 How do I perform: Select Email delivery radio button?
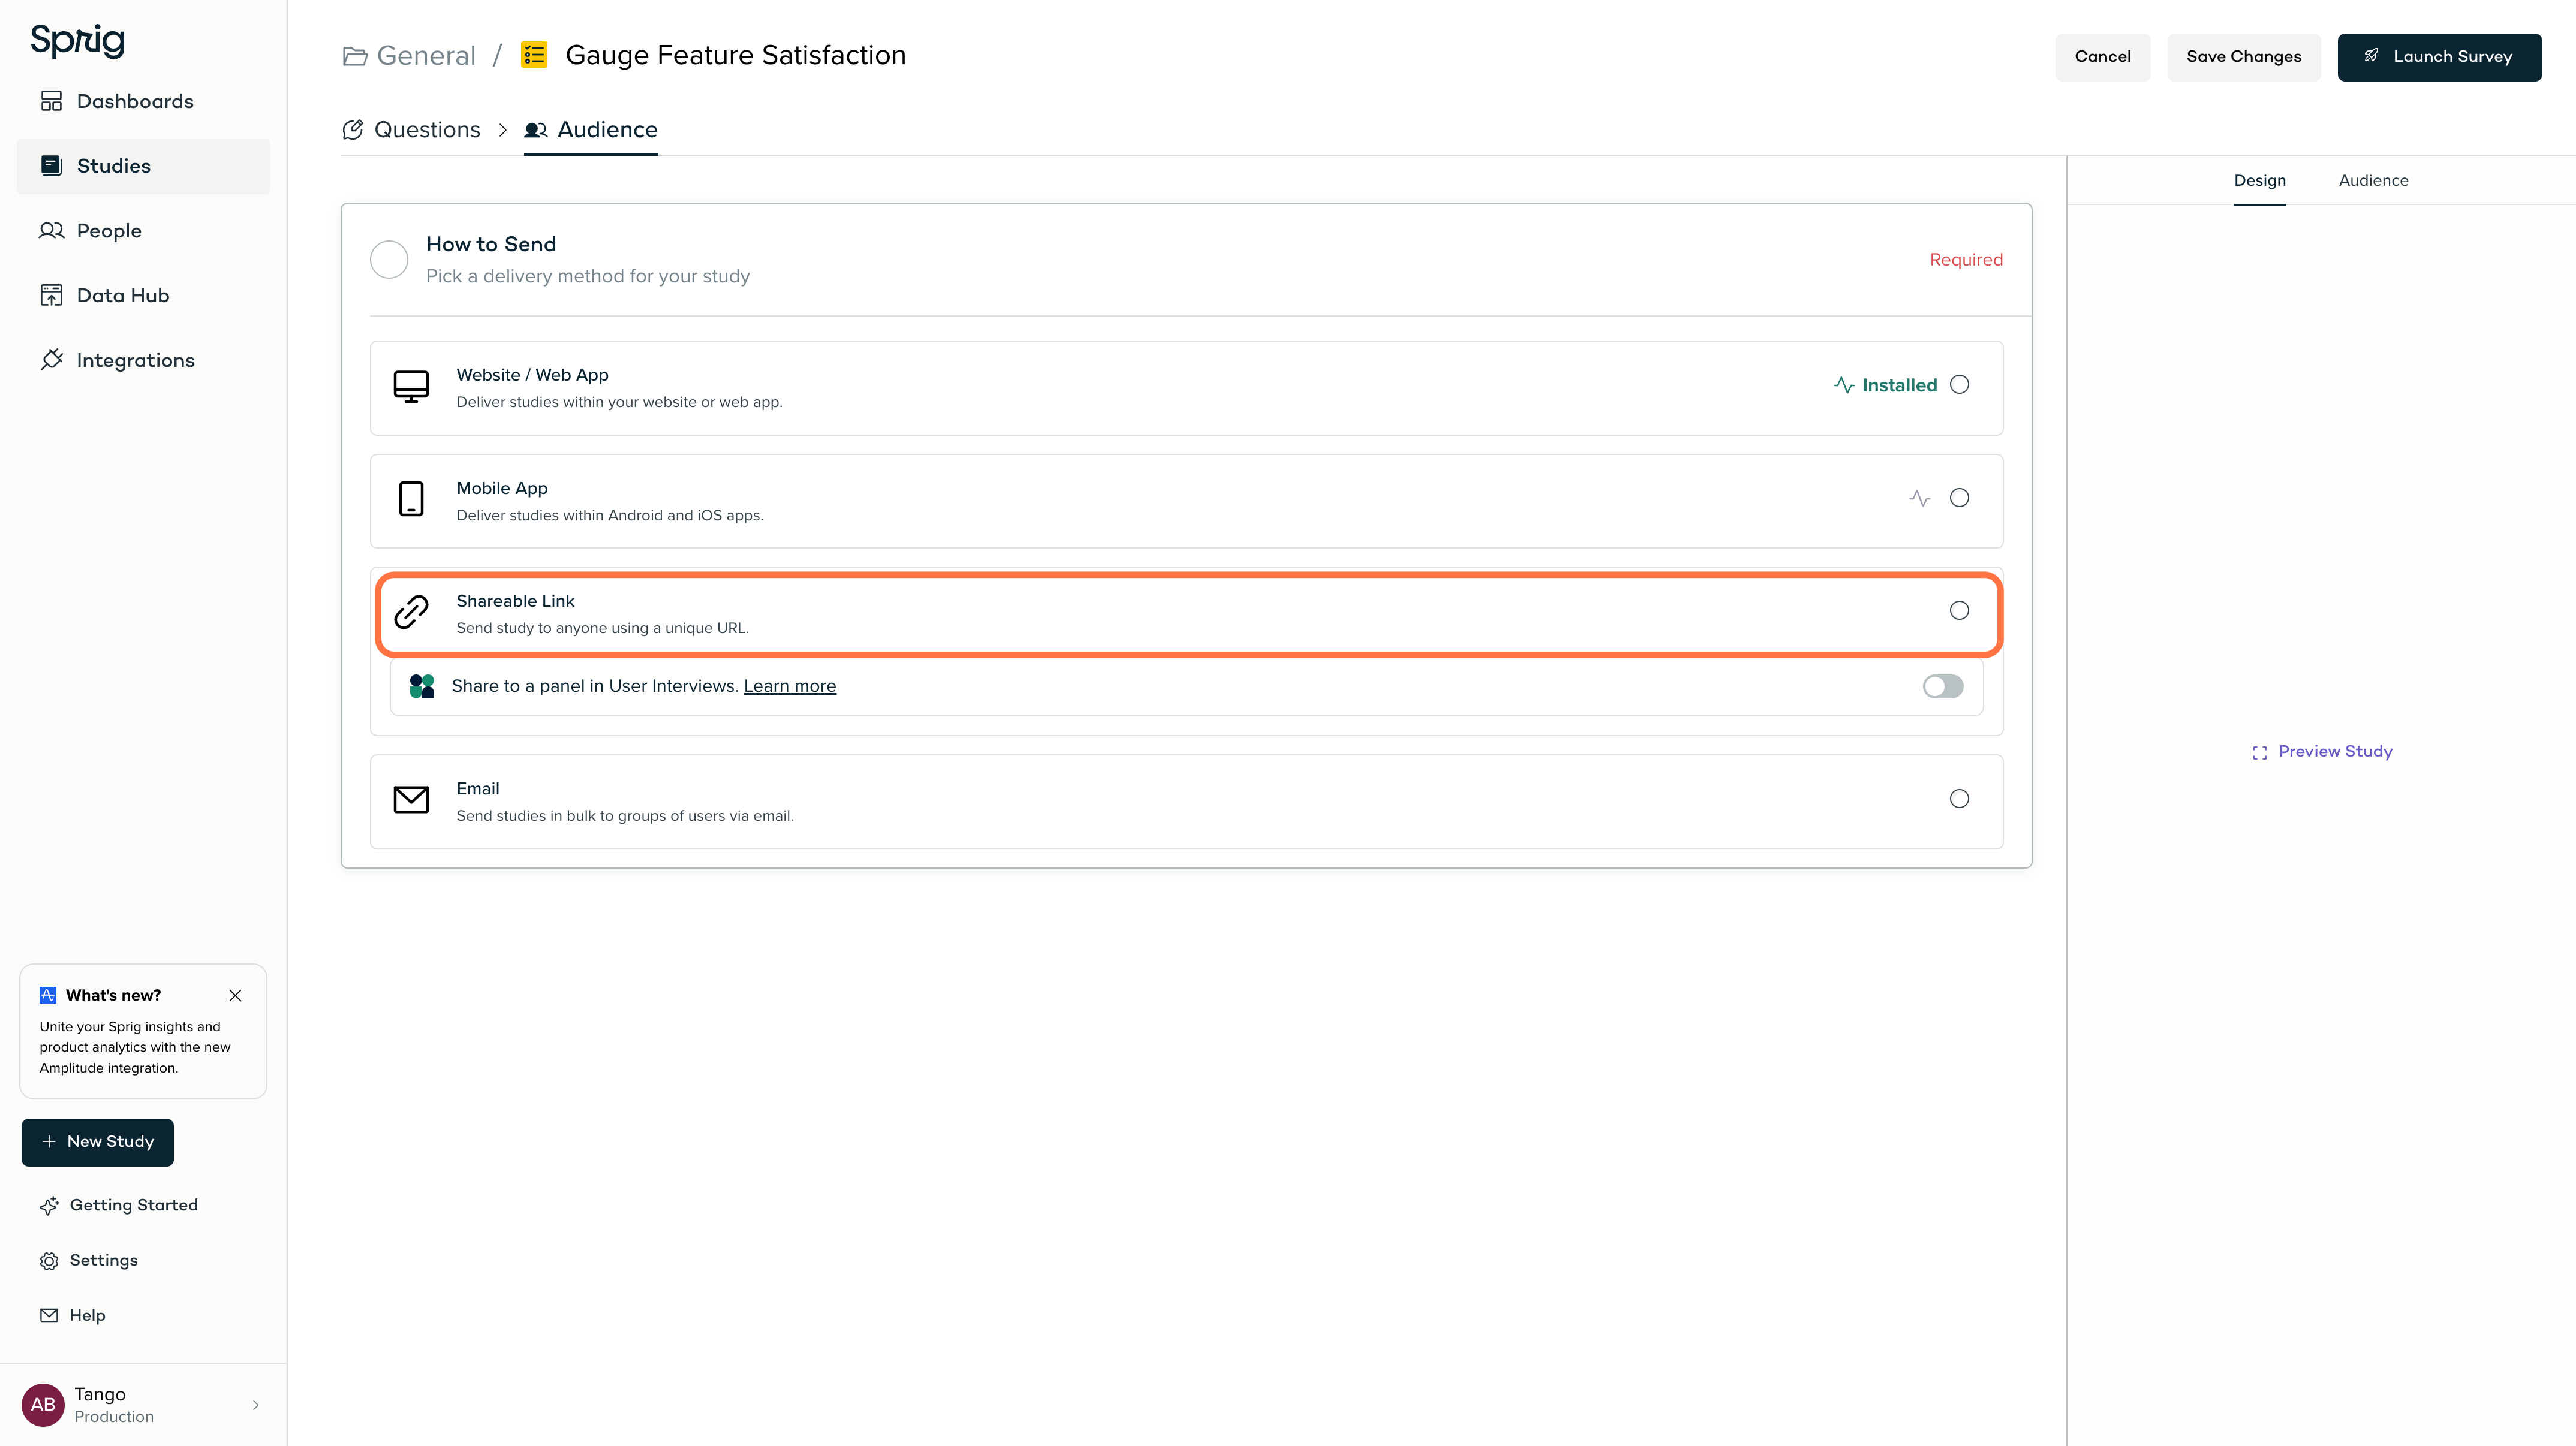(1959, 799)
